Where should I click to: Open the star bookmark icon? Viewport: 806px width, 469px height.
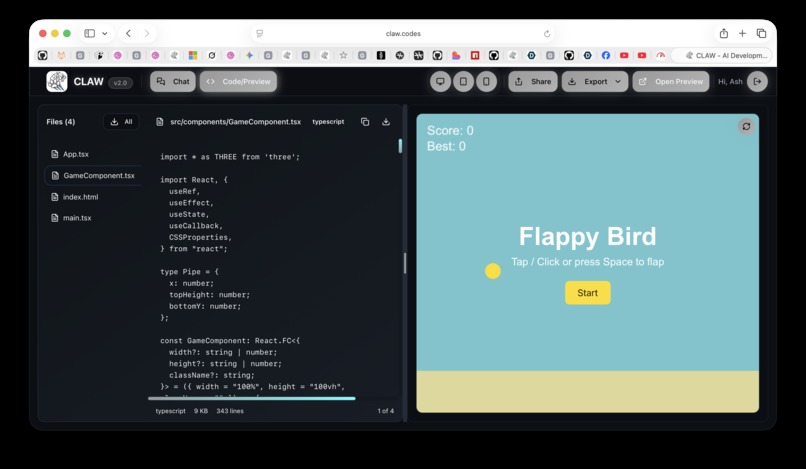coord(343,56)
